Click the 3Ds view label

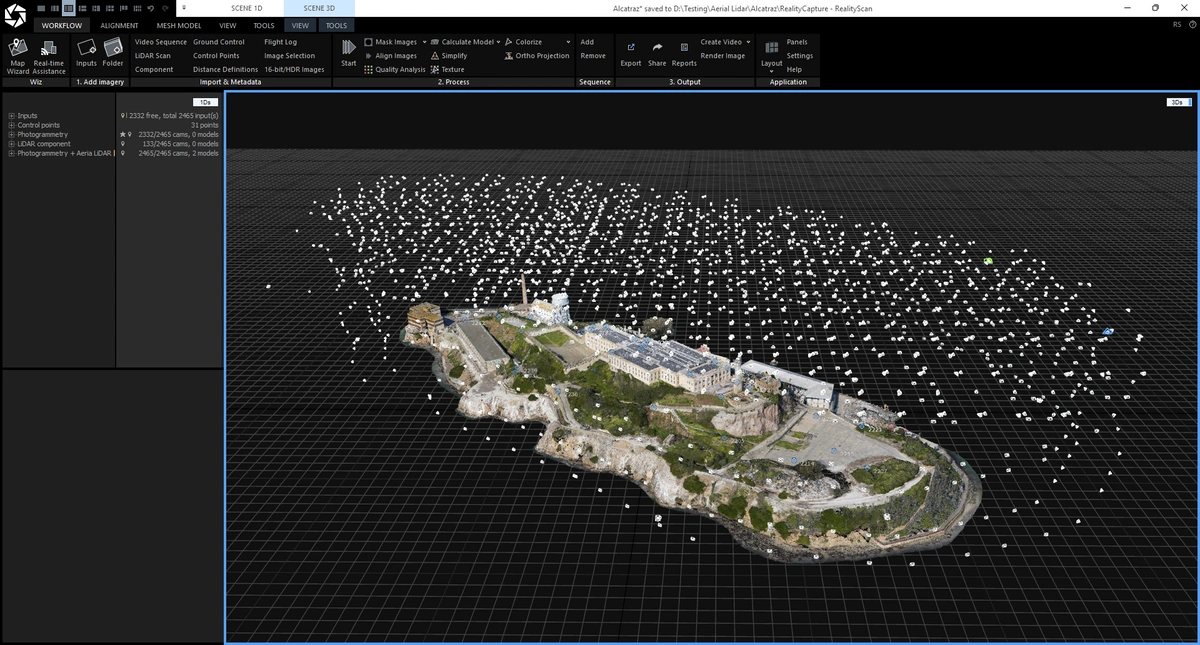[1178, 102]
